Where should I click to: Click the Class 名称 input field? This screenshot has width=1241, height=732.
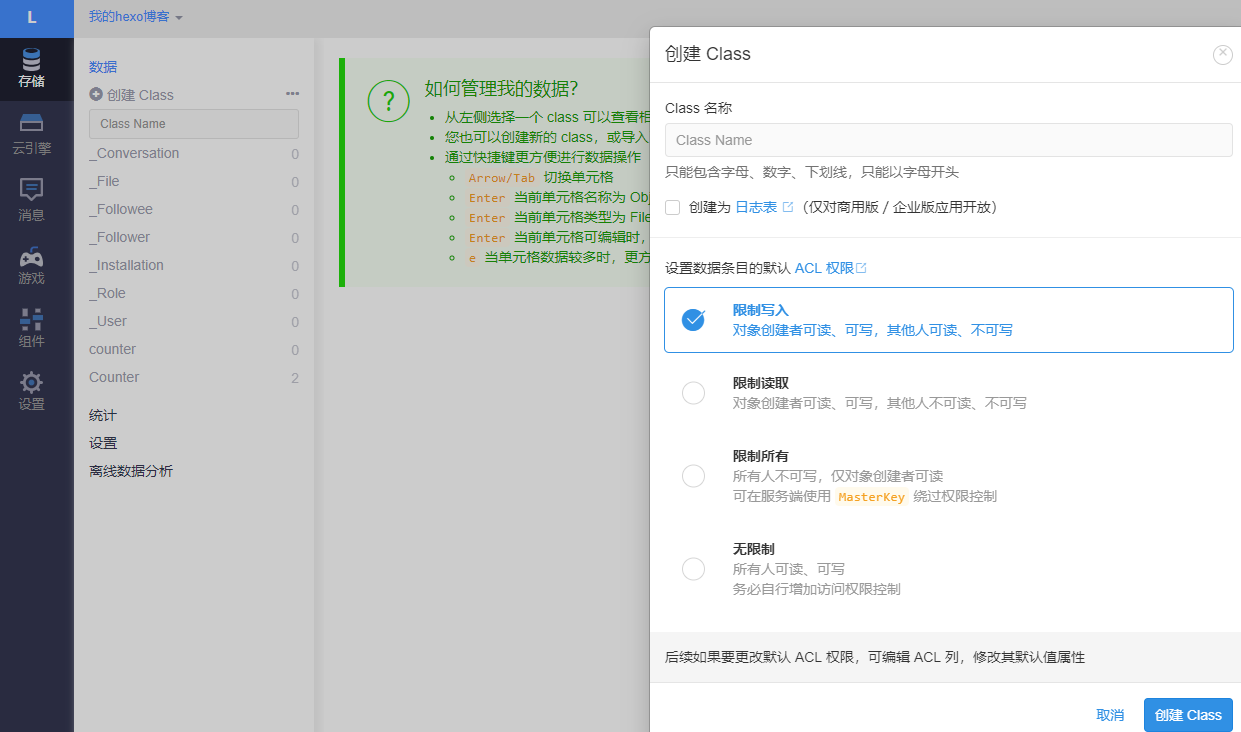(948, 140)
